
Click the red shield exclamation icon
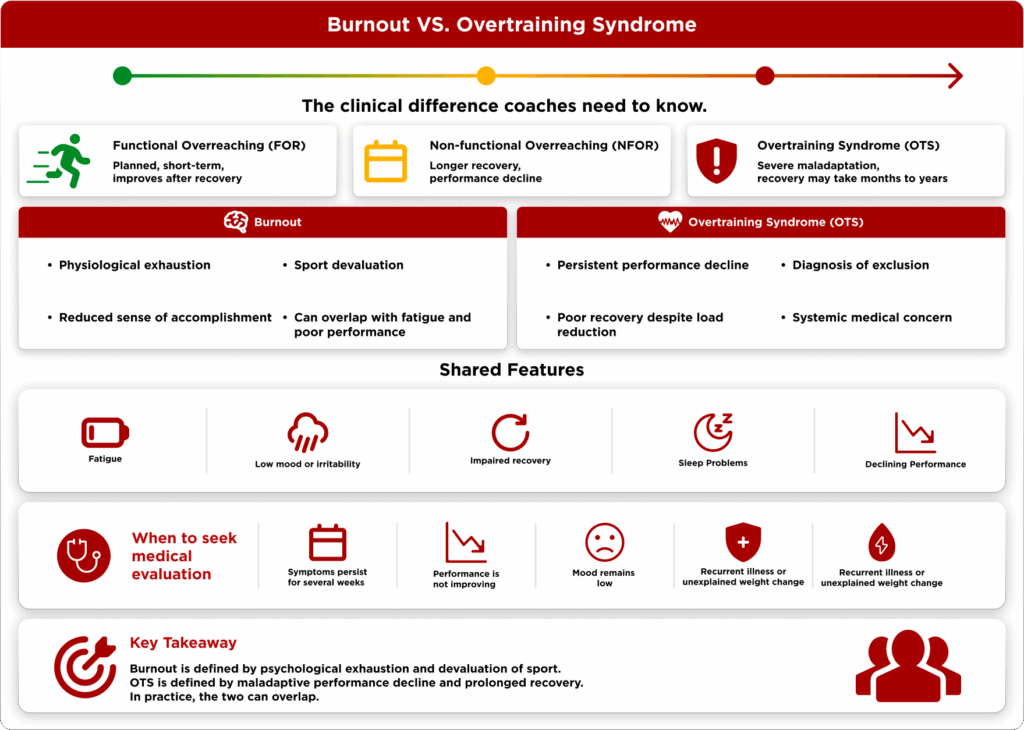[716, 161]
